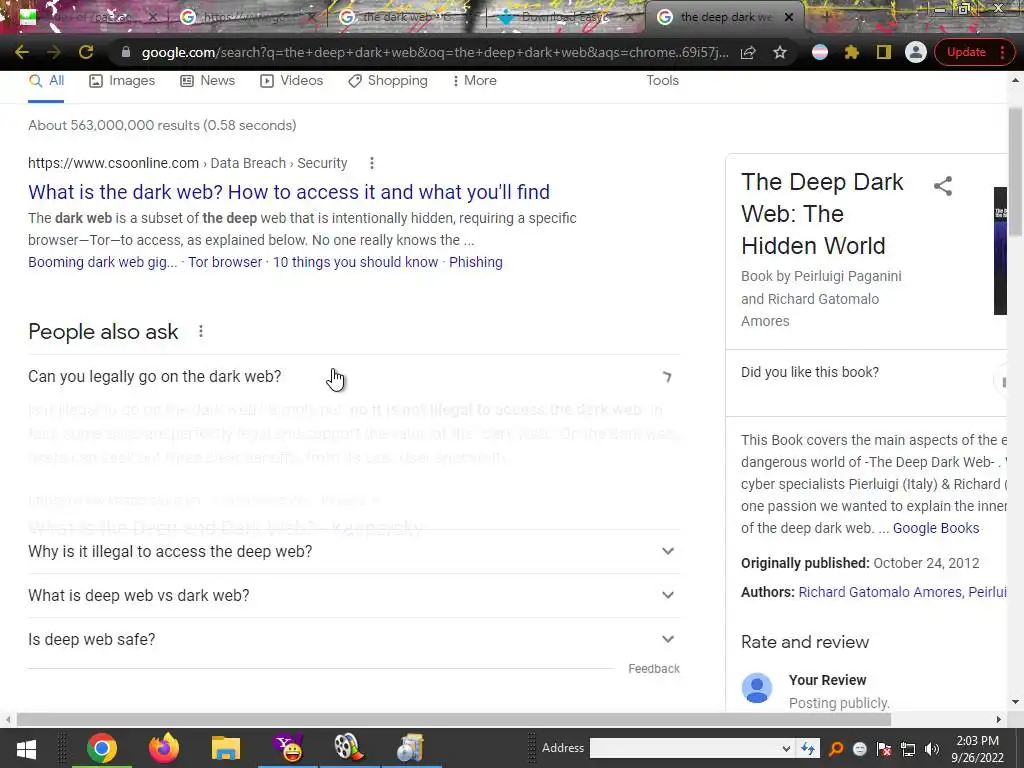Open search Tools
The image size is (1024, 768).
[x=662, y=80]
